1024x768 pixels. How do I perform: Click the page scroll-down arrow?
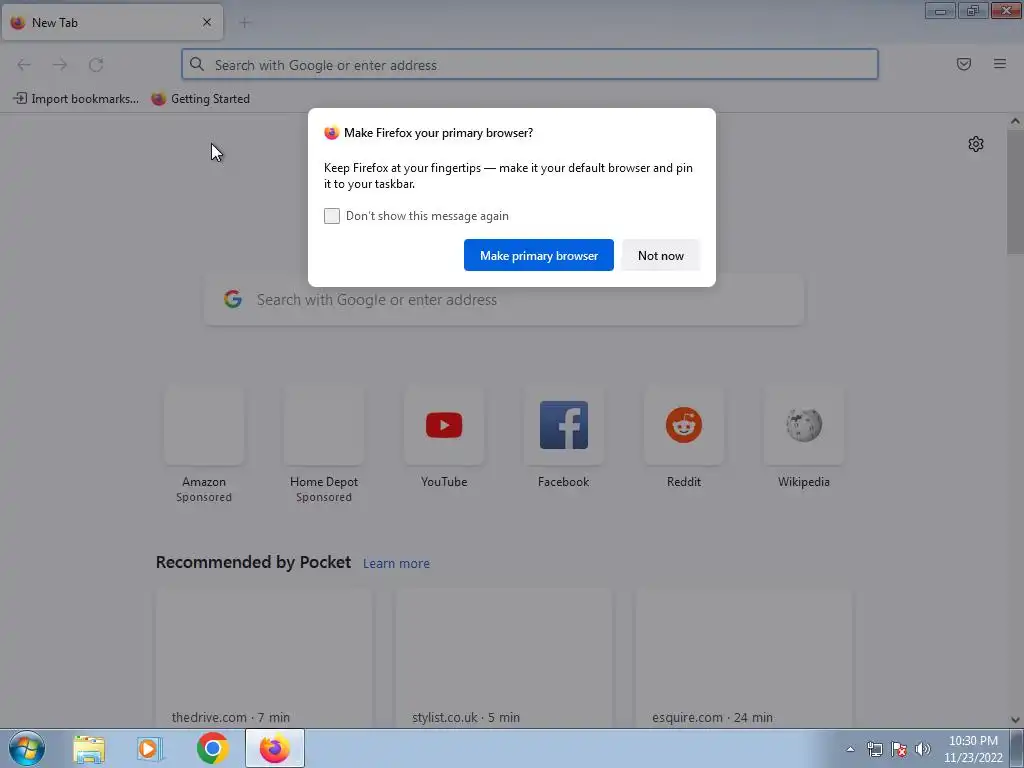pos(1015,720)
